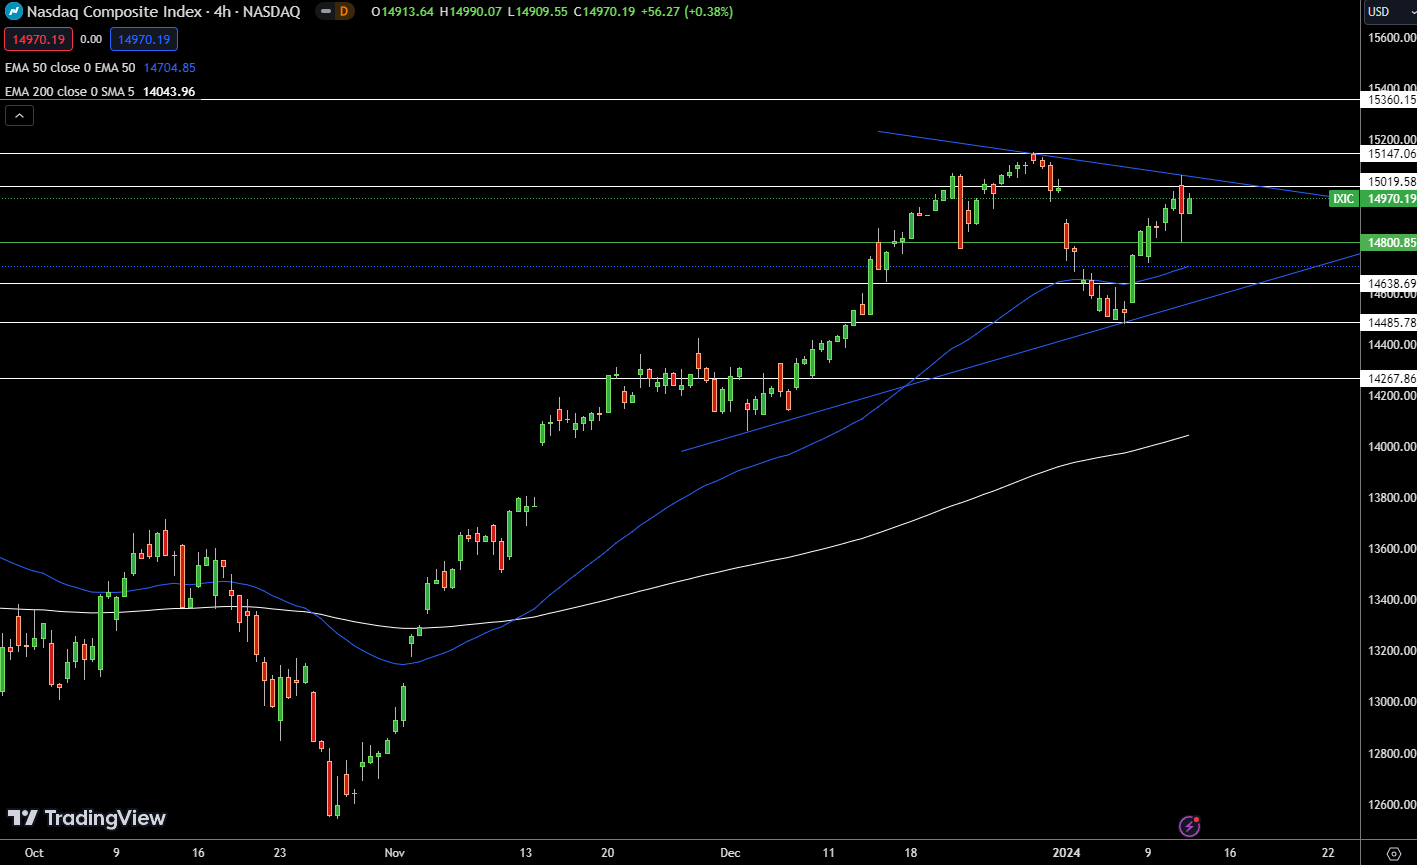Click the market status dash pill
This screenshot has height=865, width=1417.
pyautogui.click(x=326, y=12)
